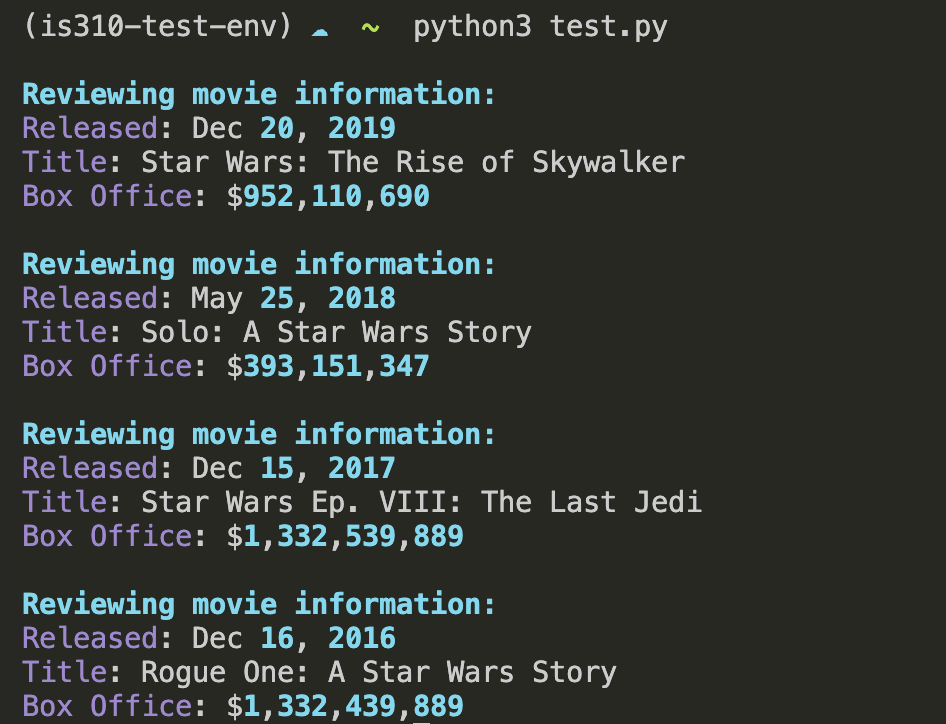Viewport: 946px width, 724px height.
Task: Click the Released label beside May 25, 2018
Action: [x=90, y=298]
